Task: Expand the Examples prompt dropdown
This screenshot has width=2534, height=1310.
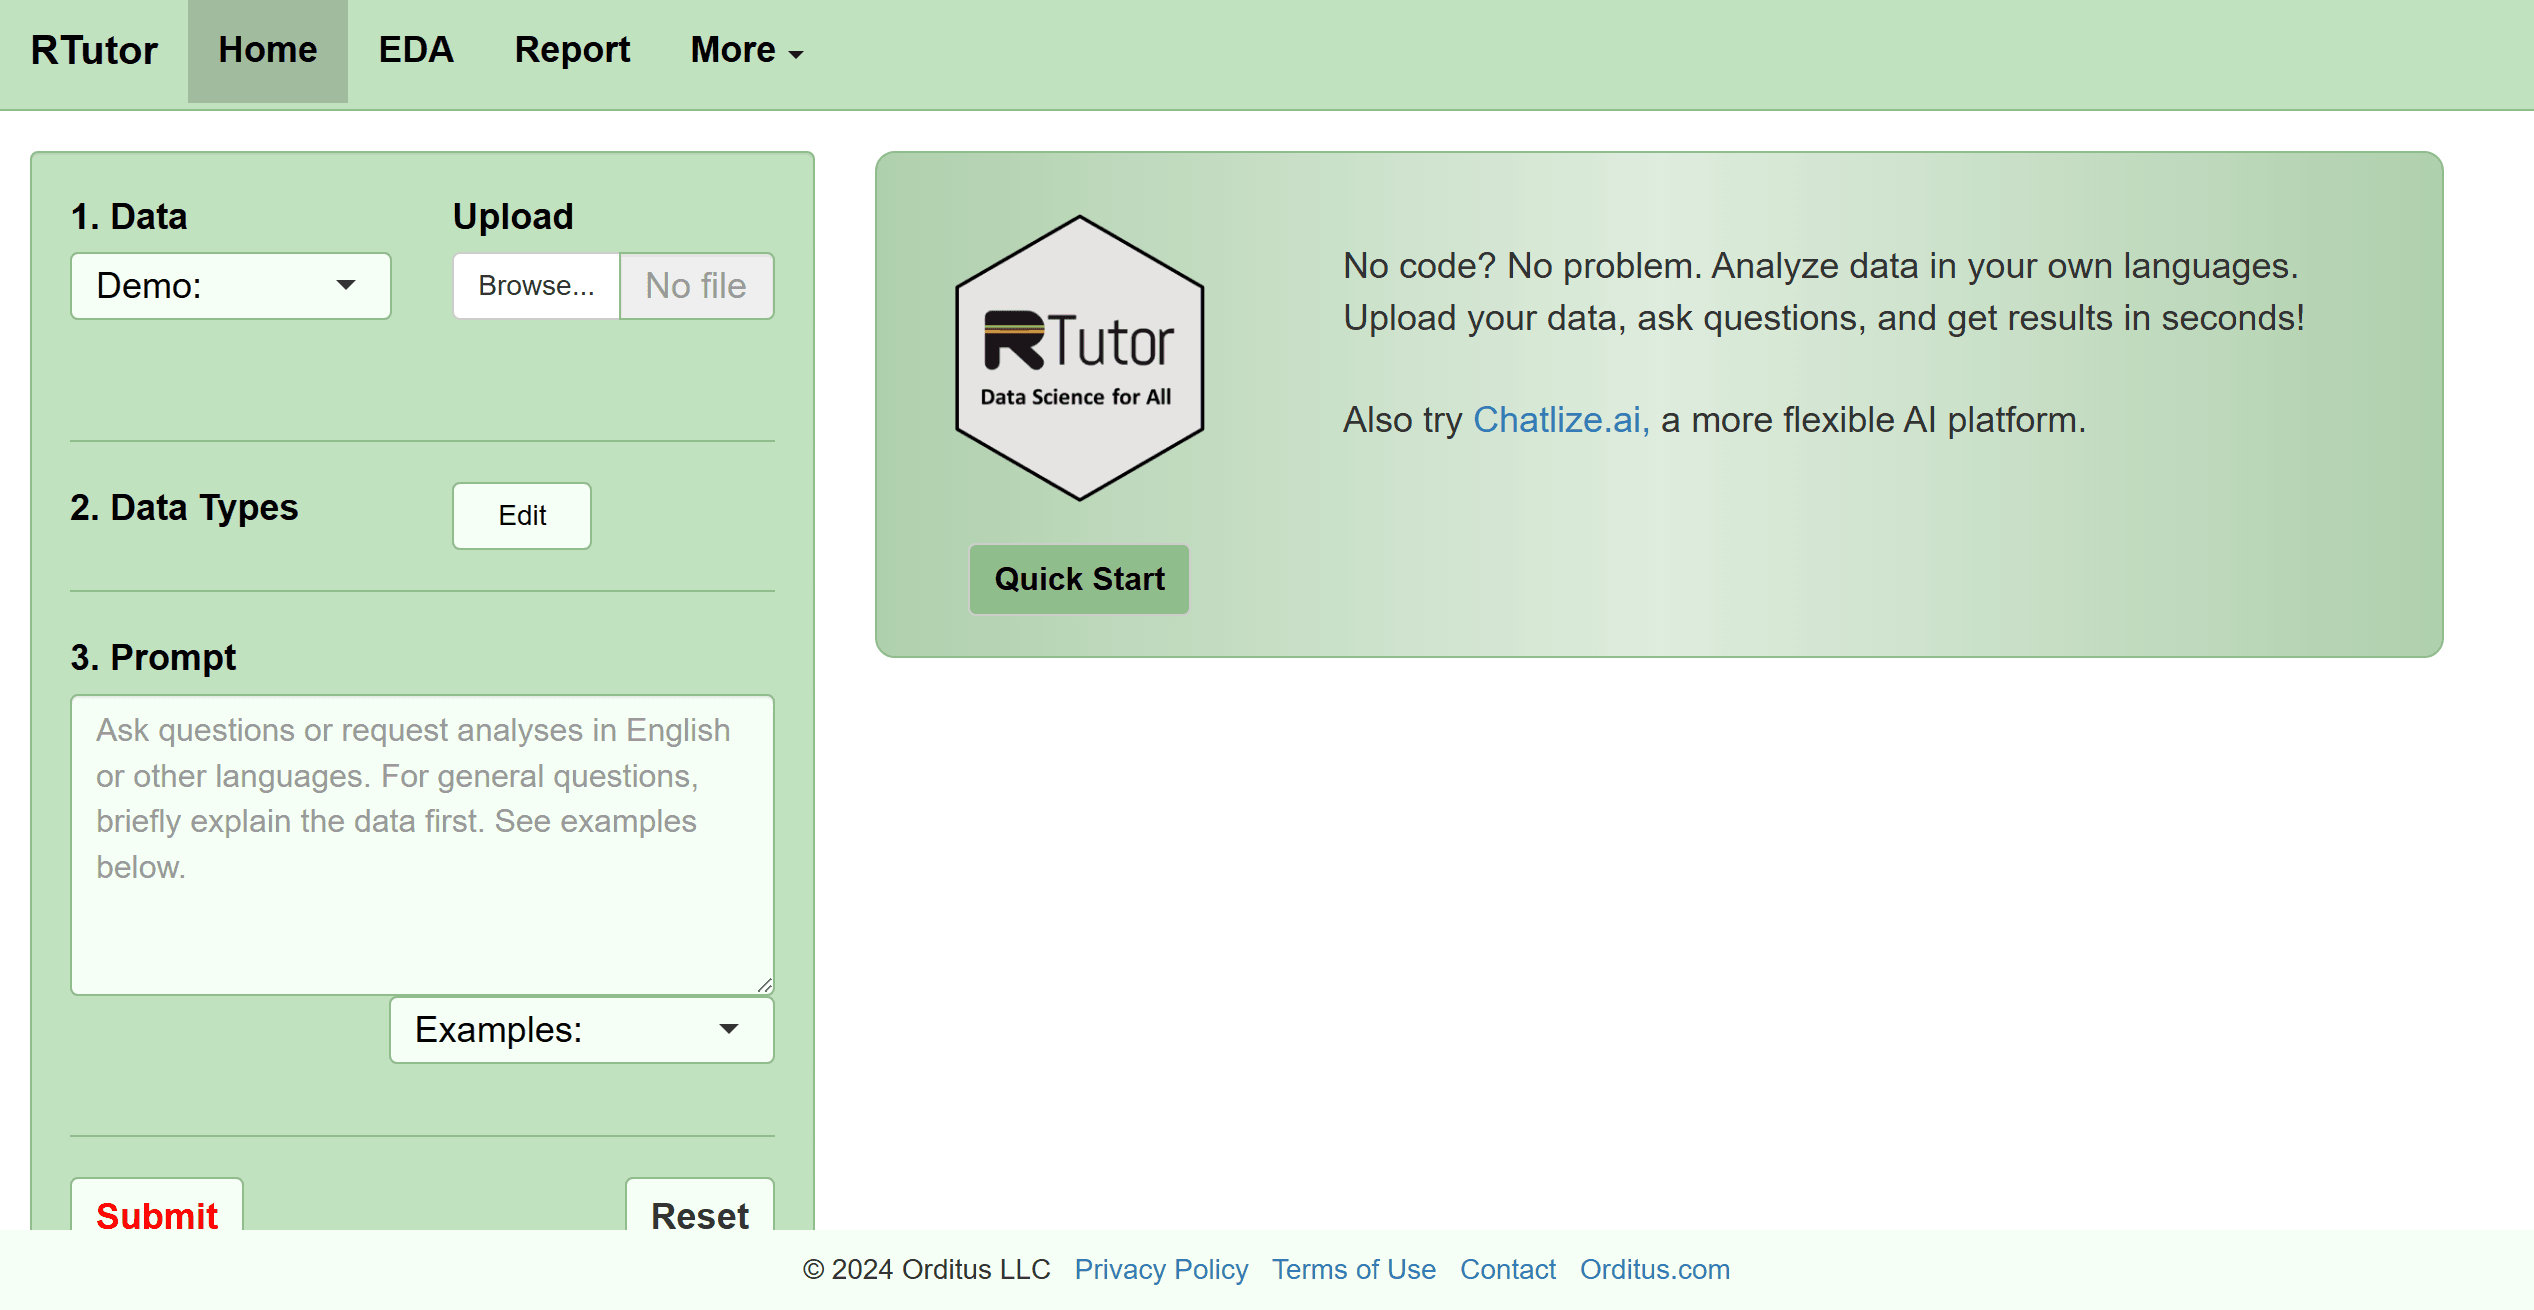Action: pyautogui.click(x=581, y=1029)
